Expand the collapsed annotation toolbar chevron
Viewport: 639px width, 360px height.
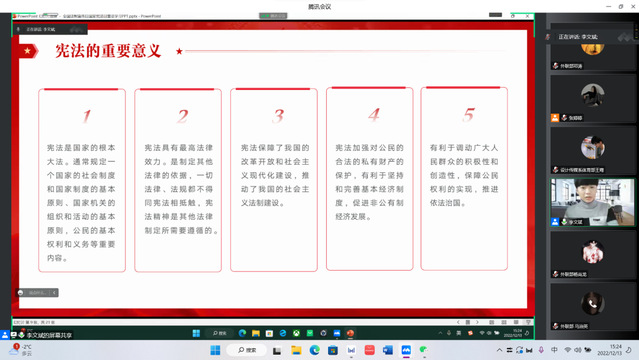tap(54, 293)
